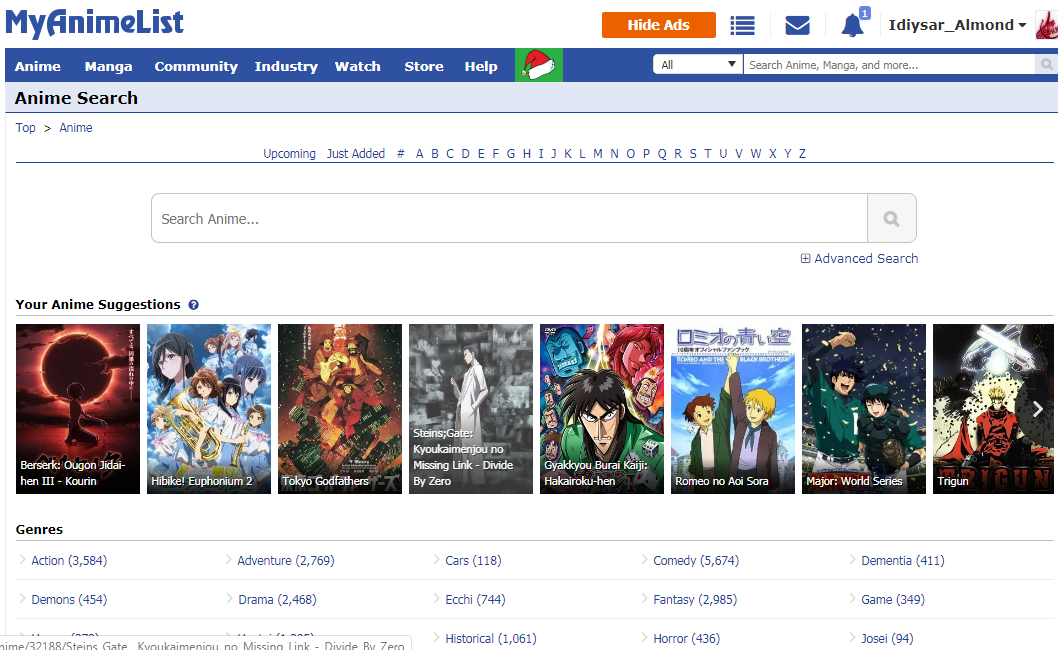Viewport: 1058px width, 650px height.
Task: Open the anime list icon in header
Action: (x=742, y=26)
